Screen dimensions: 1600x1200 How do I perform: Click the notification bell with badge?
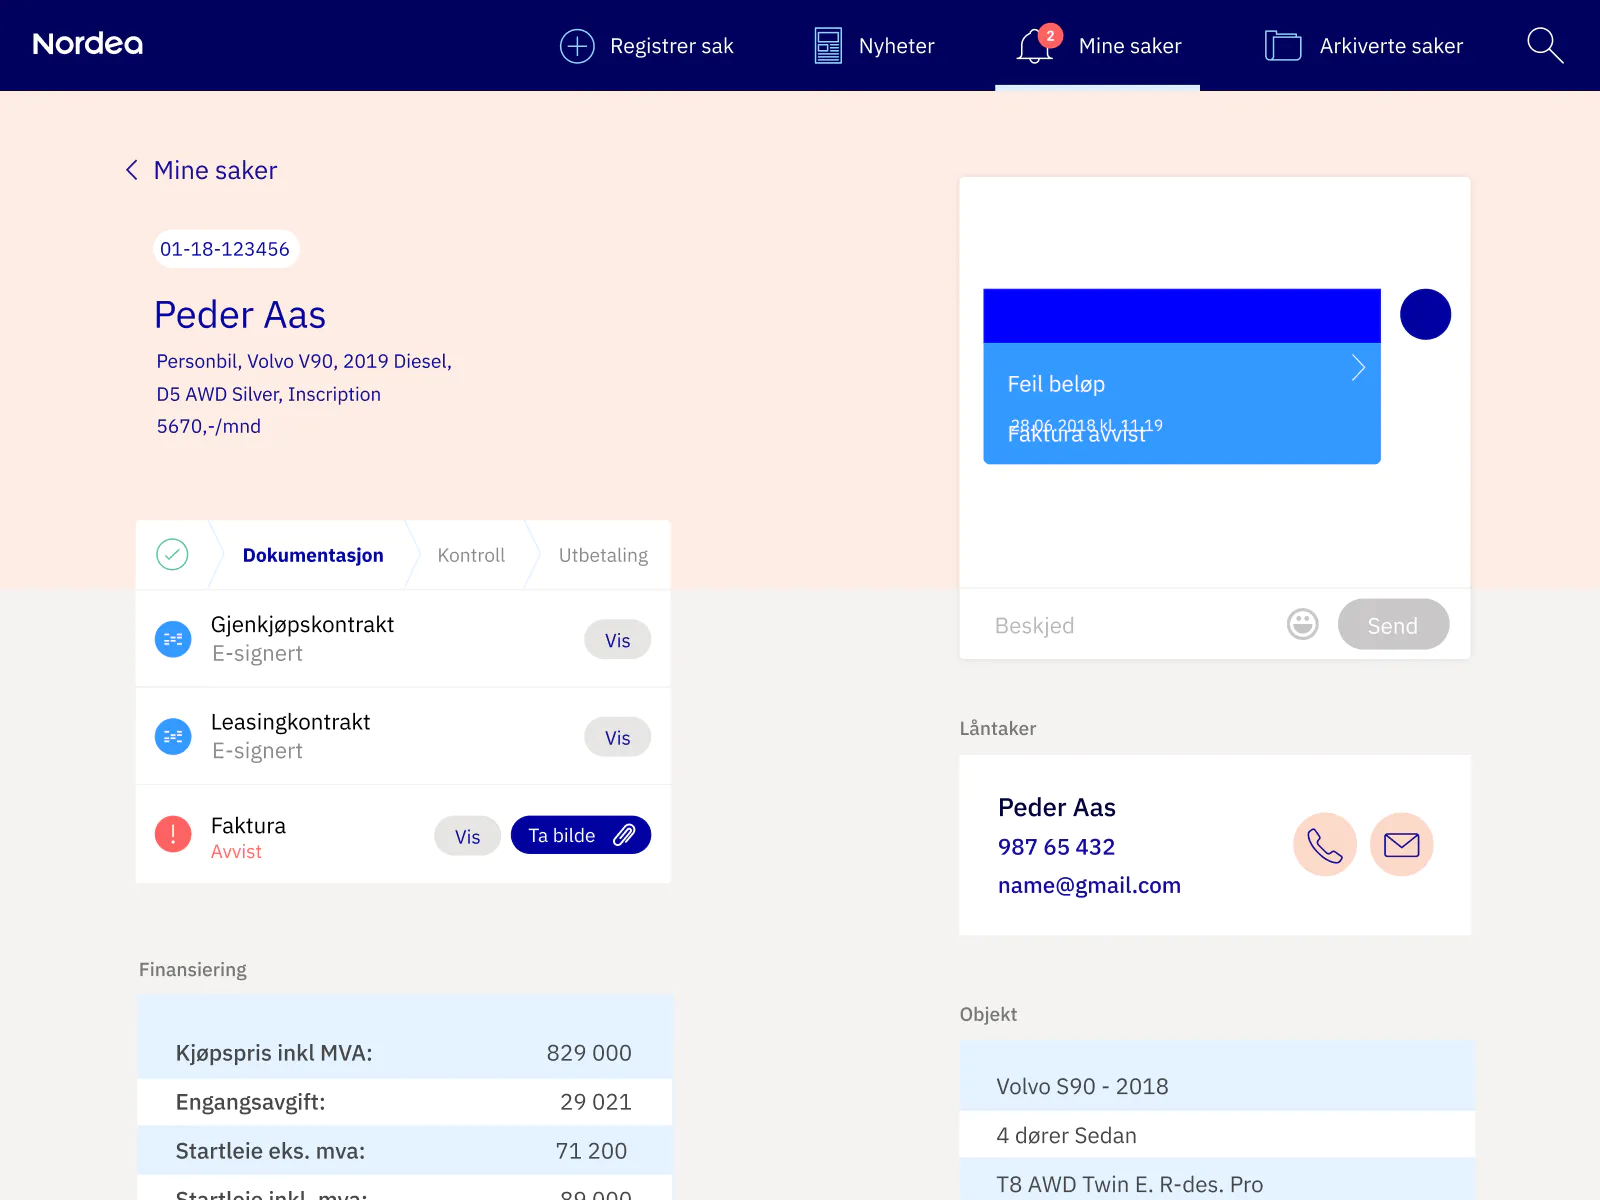coord(1034,46)
